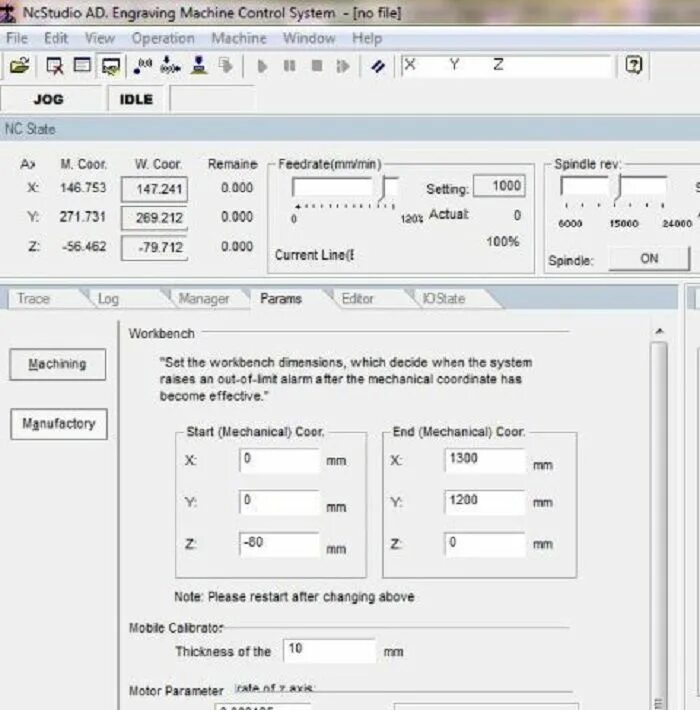Image resolution: width=700 pixels, height=710 pixels.
Task: Click the NcStudio application title icon
Action: pyautogui.click(x=8, y=12)
